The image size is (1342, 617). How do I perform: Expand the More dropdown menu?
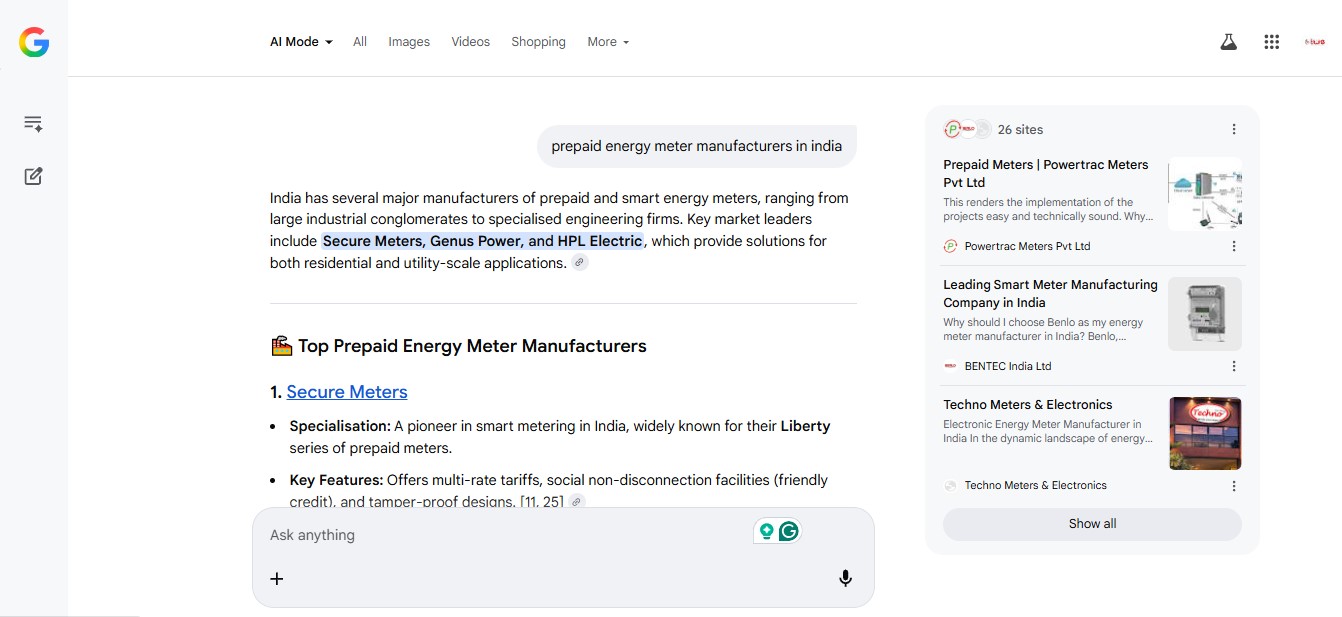point(608,42)
